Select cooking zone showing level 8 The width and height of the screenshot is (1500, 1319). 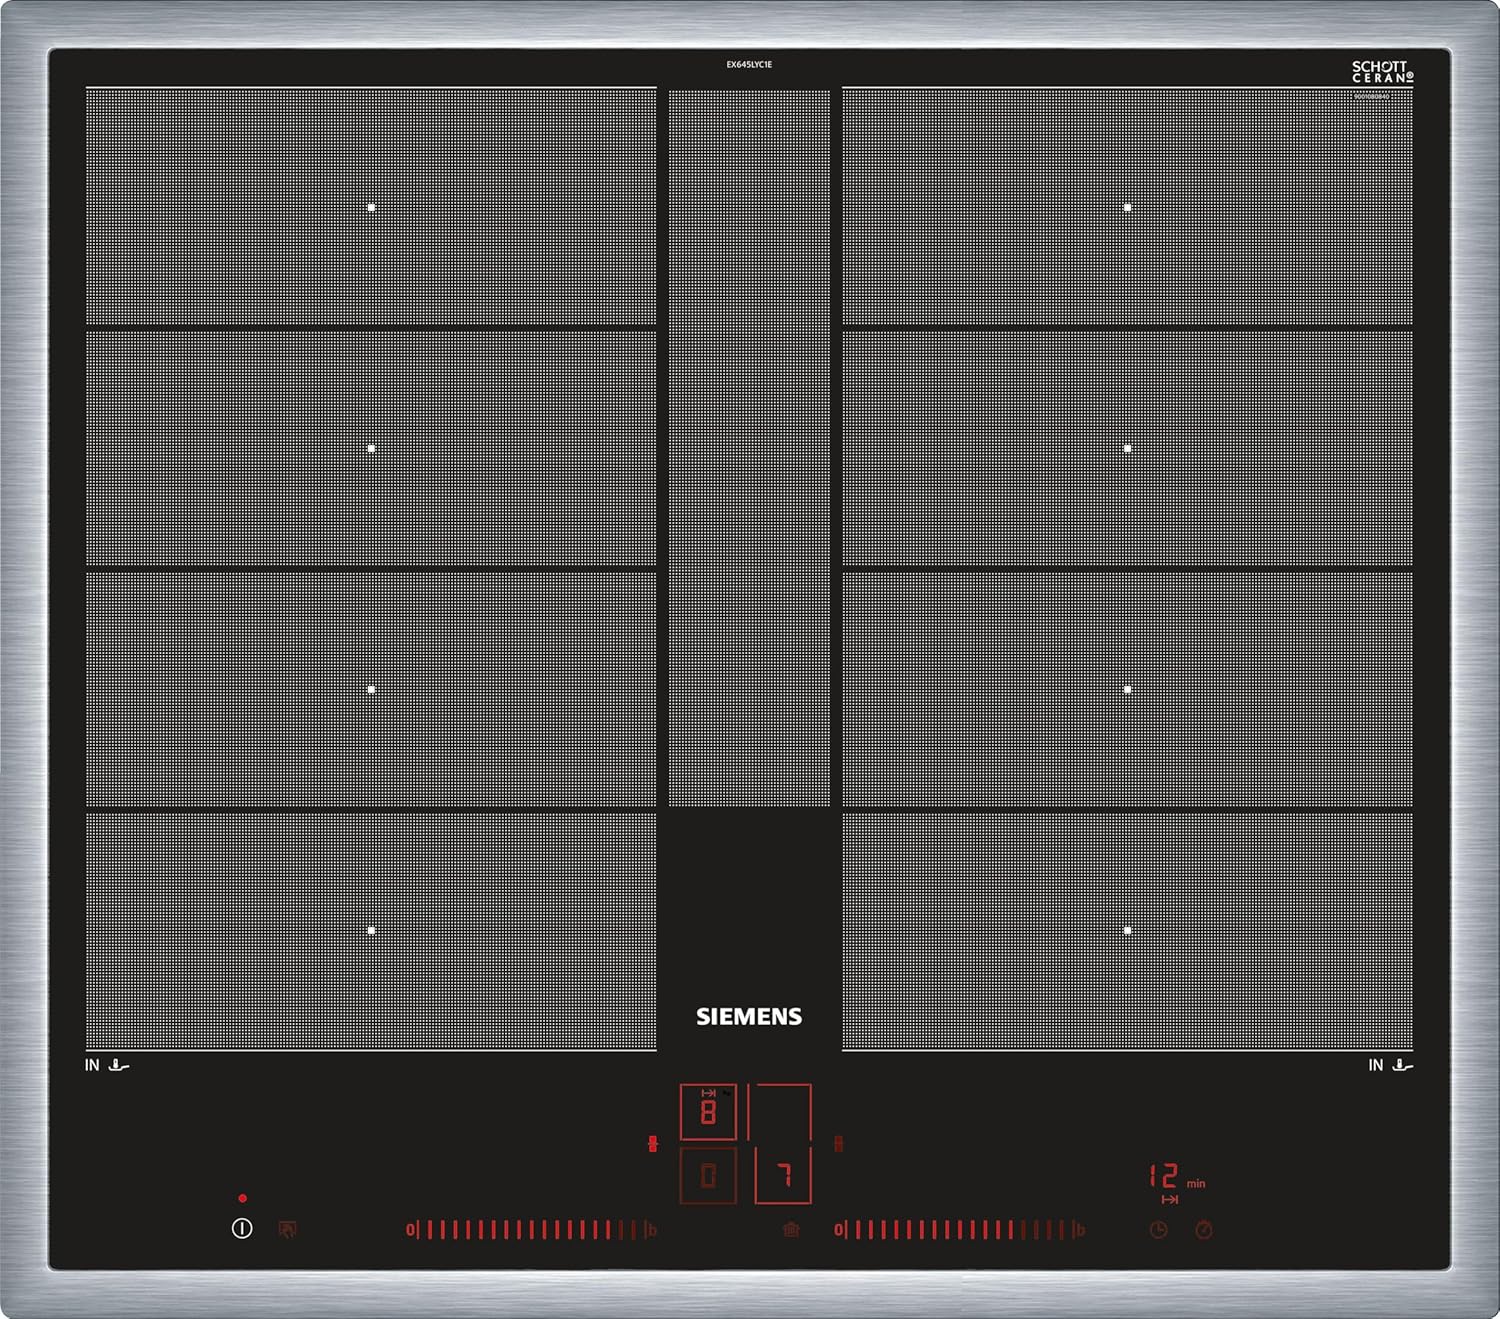pyautogui.click(x=708, y=1112)
